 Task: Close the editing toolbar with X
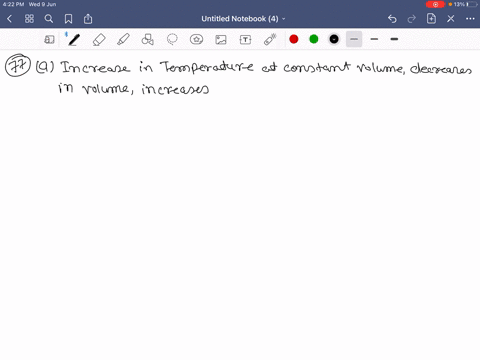pyautogui.click(x=451, y=19)
